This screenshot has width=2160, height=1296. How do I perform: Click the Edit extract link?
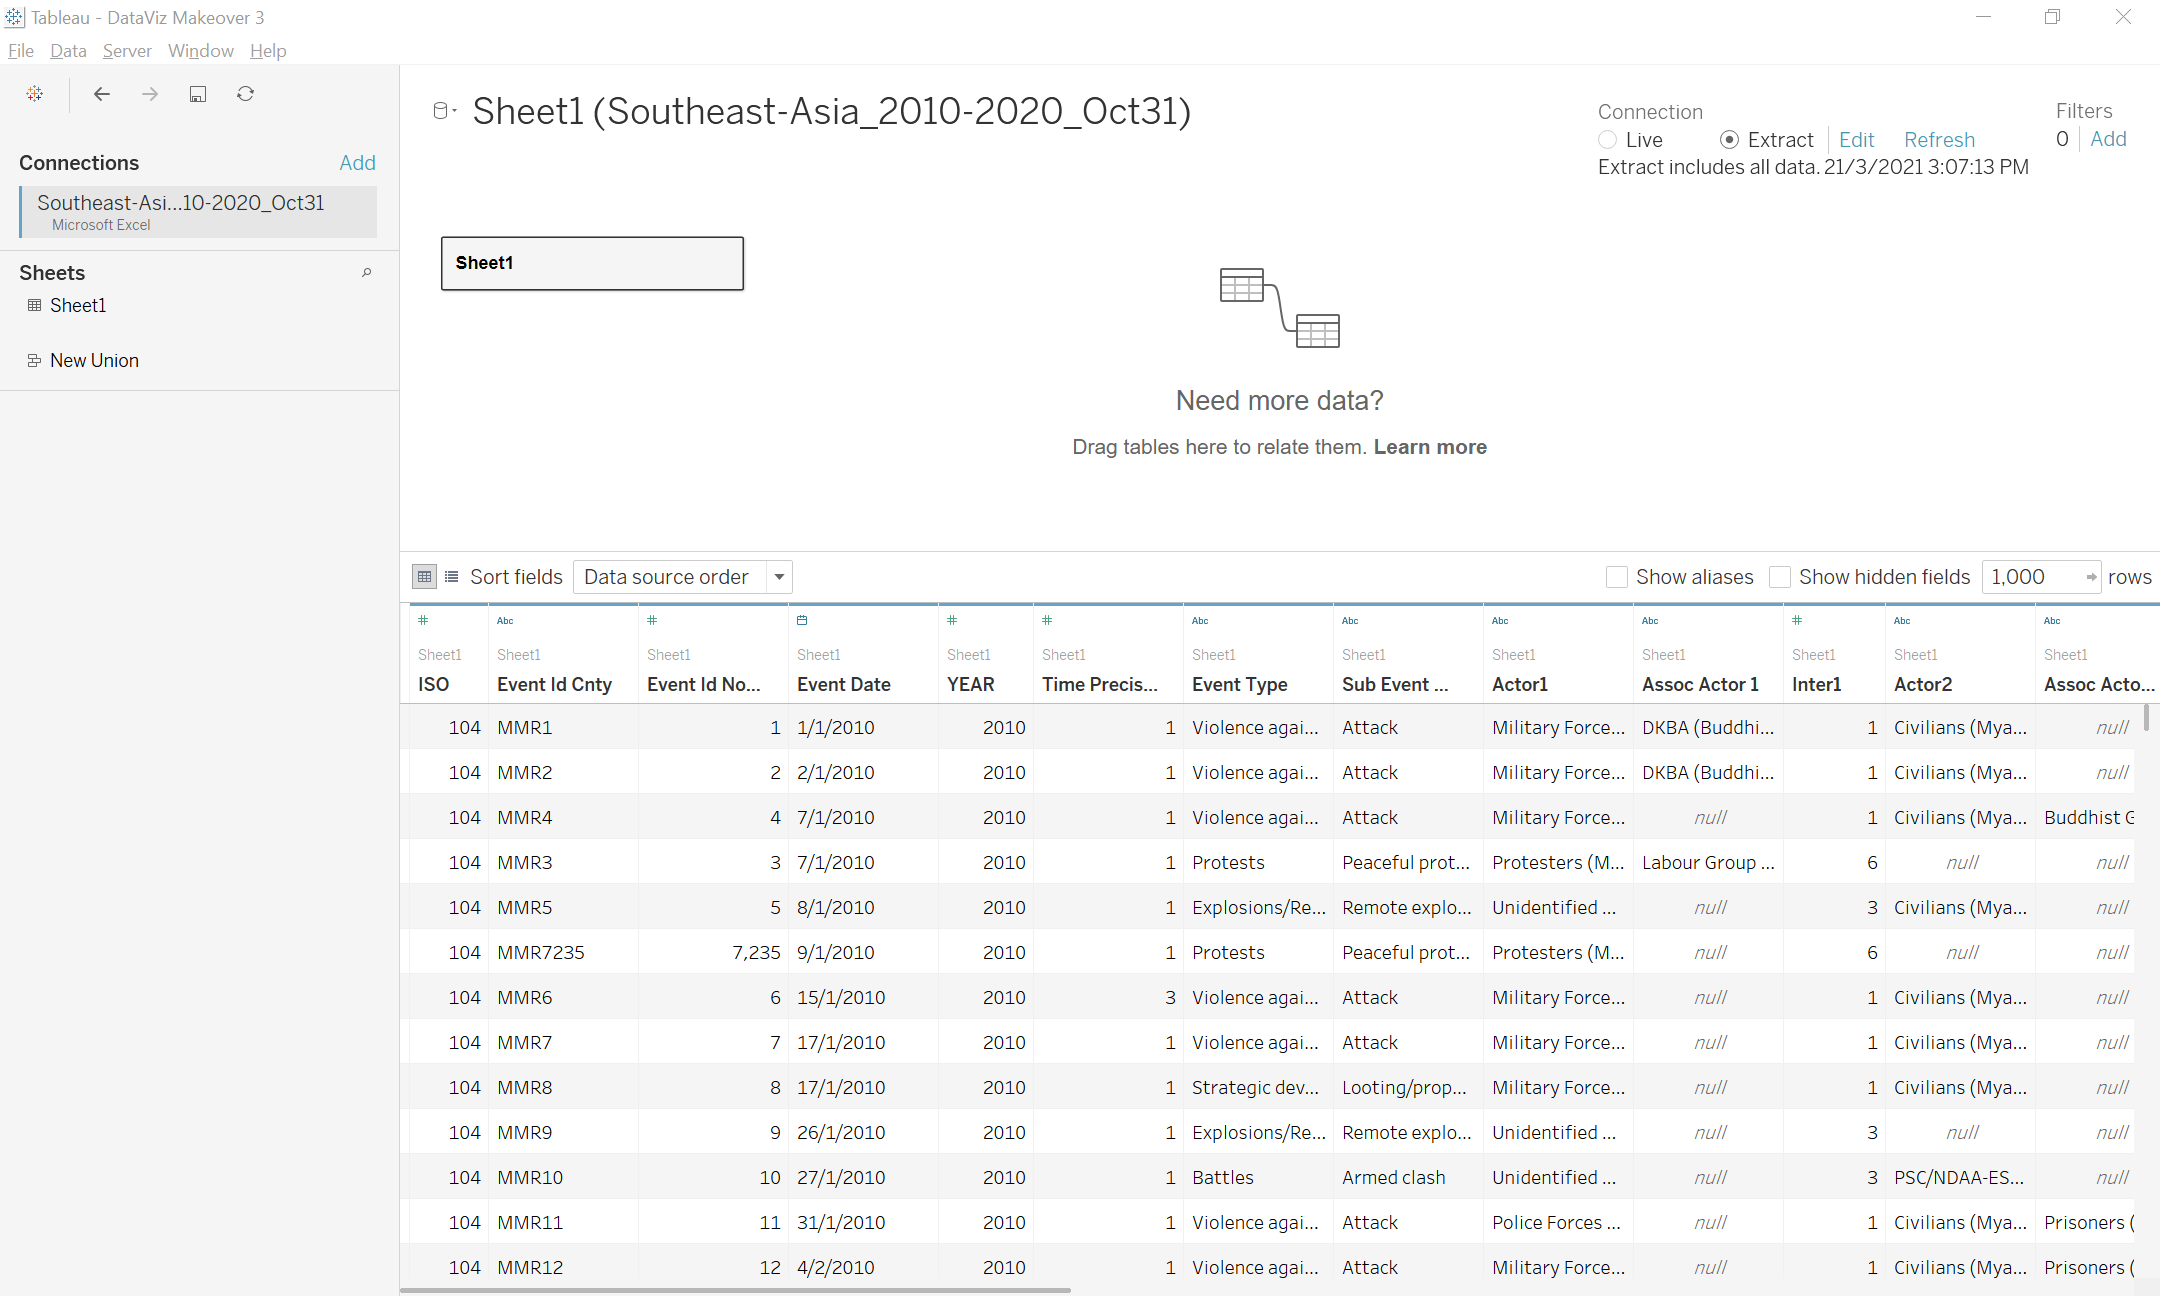(1856, 140)
